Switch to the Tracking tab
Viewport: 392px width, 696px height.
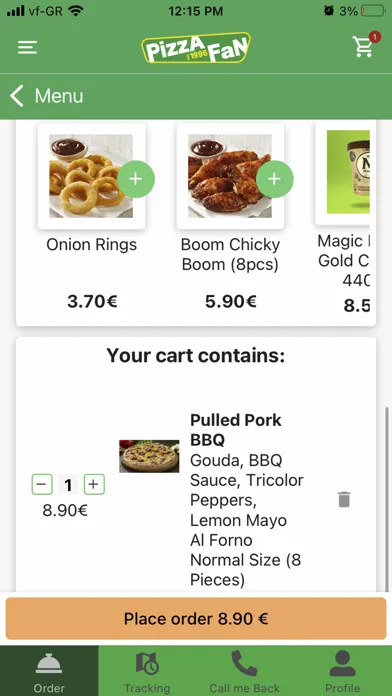[x=147, y=671]
